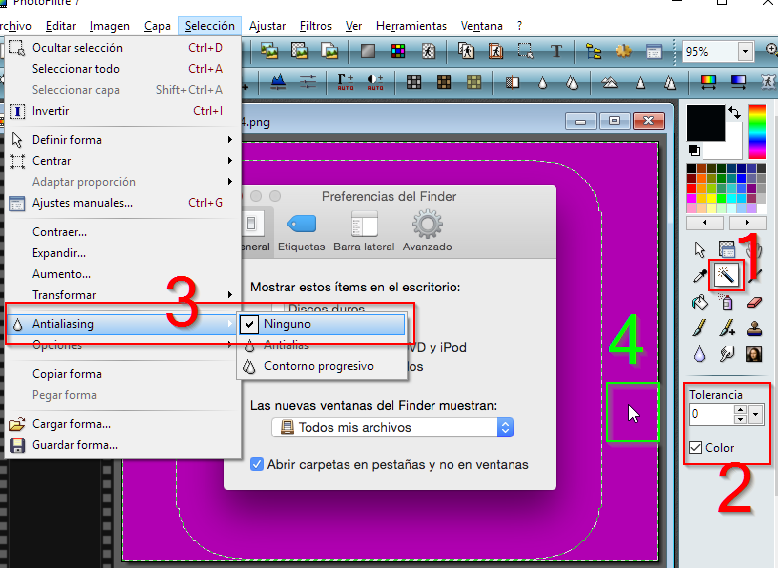Image resolution: width=778 pixels, height=568 pixels.
Task: Expand the Centrar submenu
Action: 123,161
